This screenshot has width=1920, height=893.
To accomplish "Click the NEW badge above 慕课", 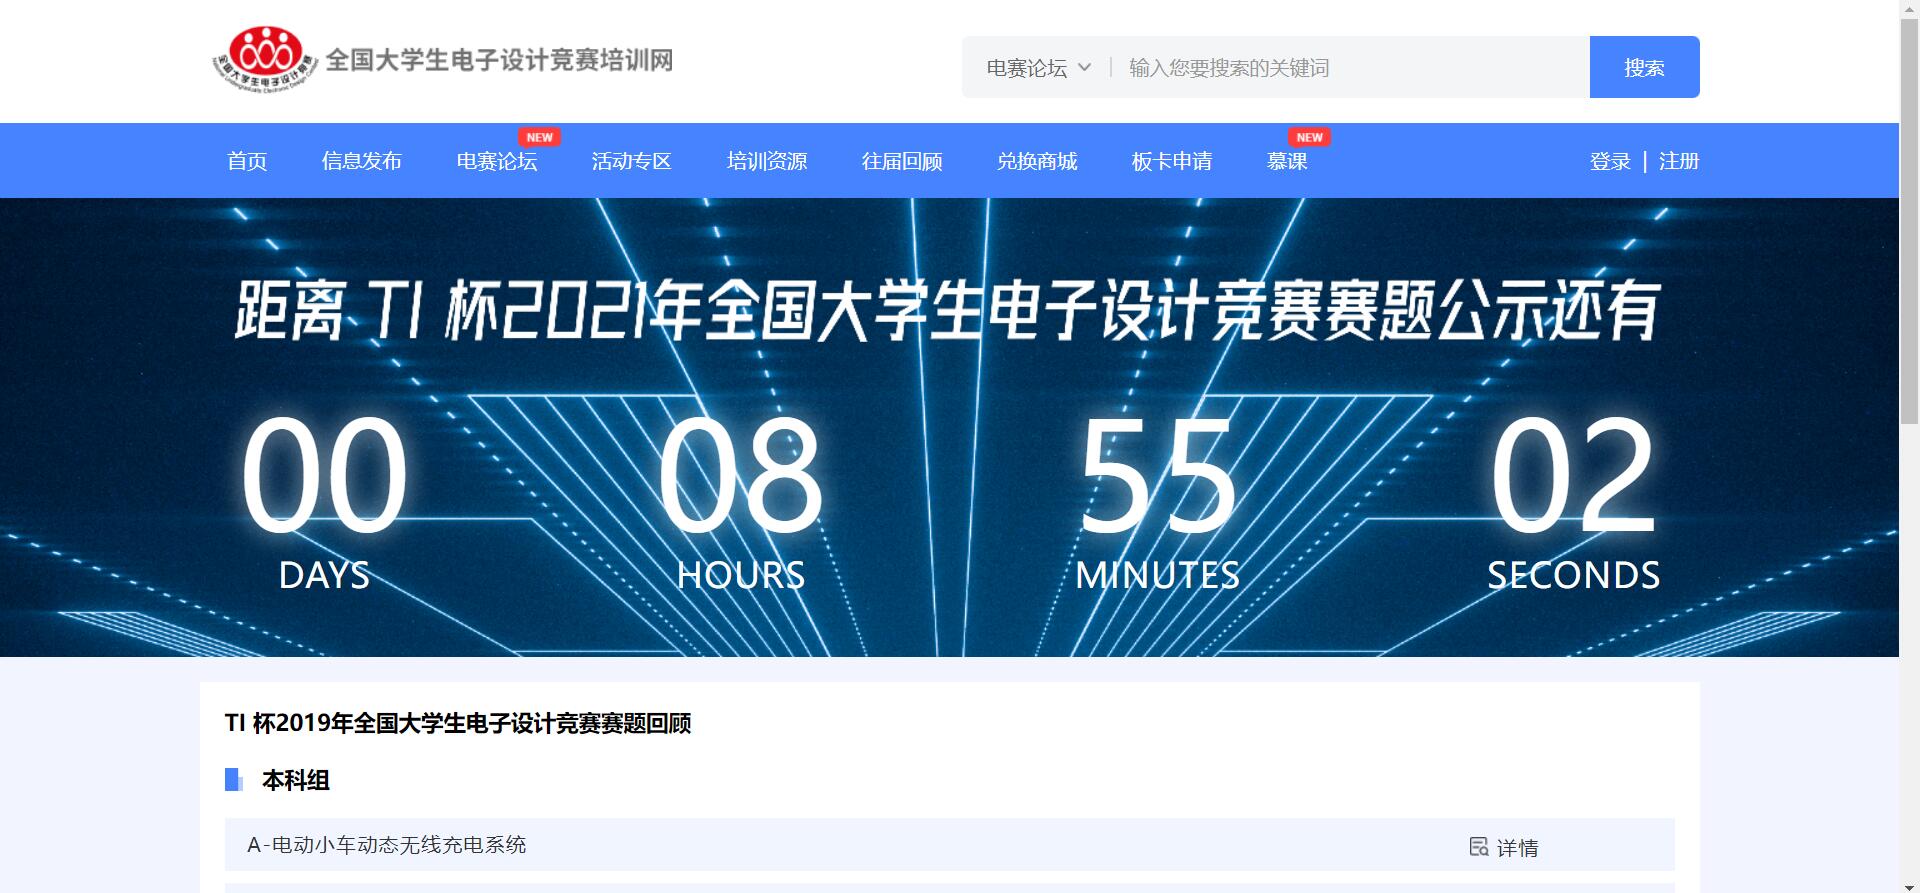I will 1309,137.
